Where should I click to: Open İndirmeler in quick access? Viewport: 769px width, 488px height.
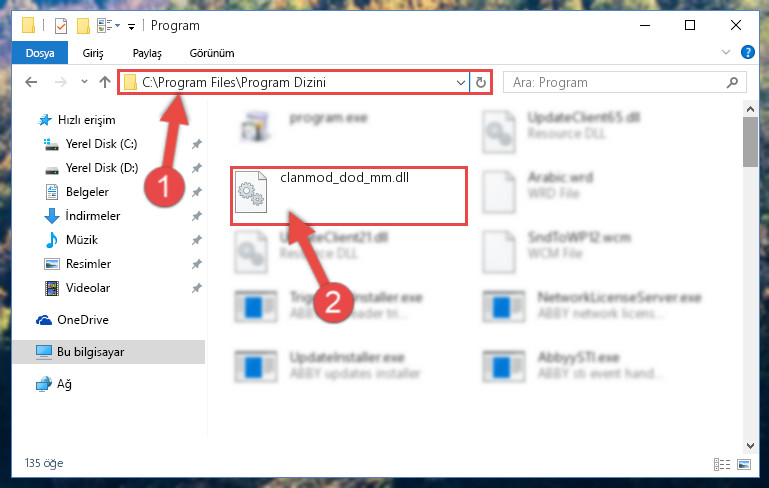coord(93,216)
